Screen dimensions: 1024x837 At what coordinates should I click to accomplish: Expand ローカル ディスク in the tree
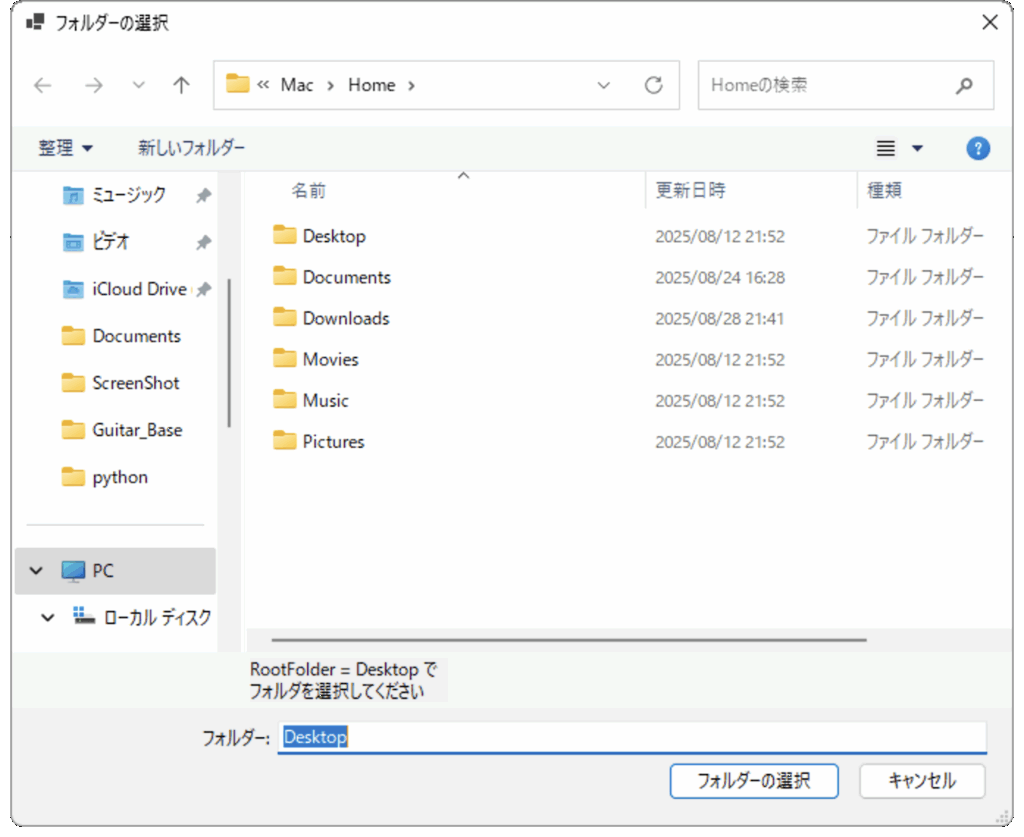[47, 617]
